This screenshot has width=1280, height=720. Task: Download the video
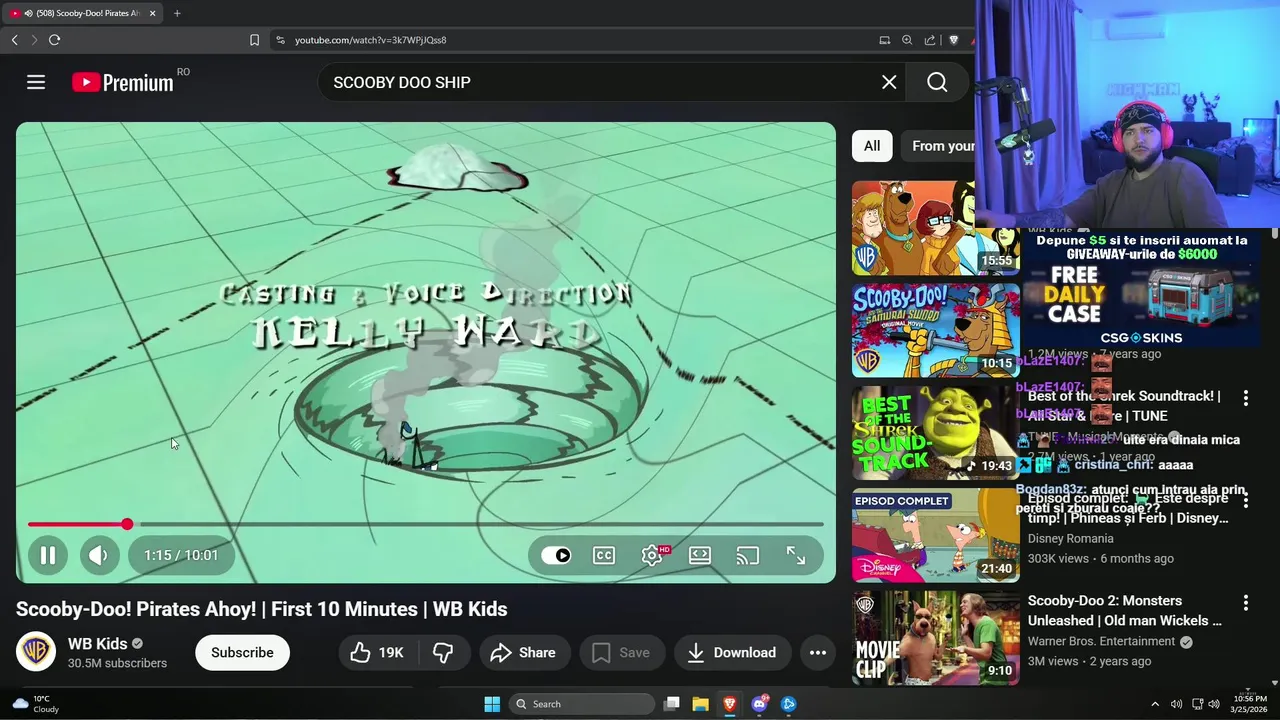pos(732,652)
